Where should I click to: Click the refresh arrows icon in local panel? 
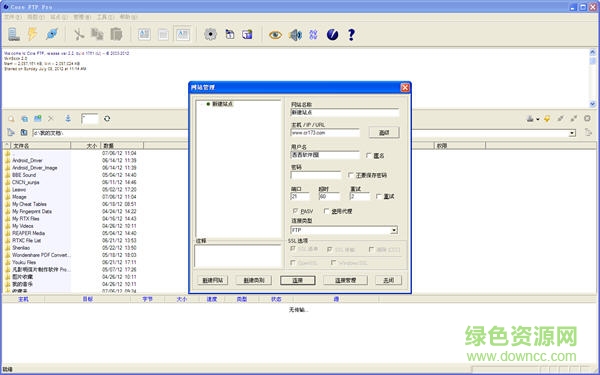107,119
